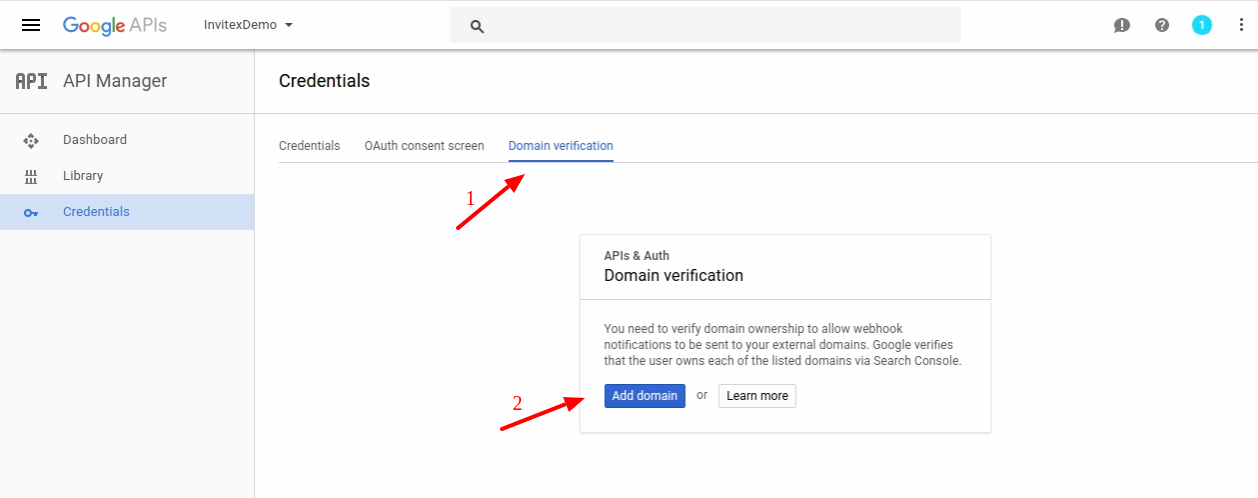Click the Dashboard icon in sidebar
Screen dimensions: 1258x498
31,141
